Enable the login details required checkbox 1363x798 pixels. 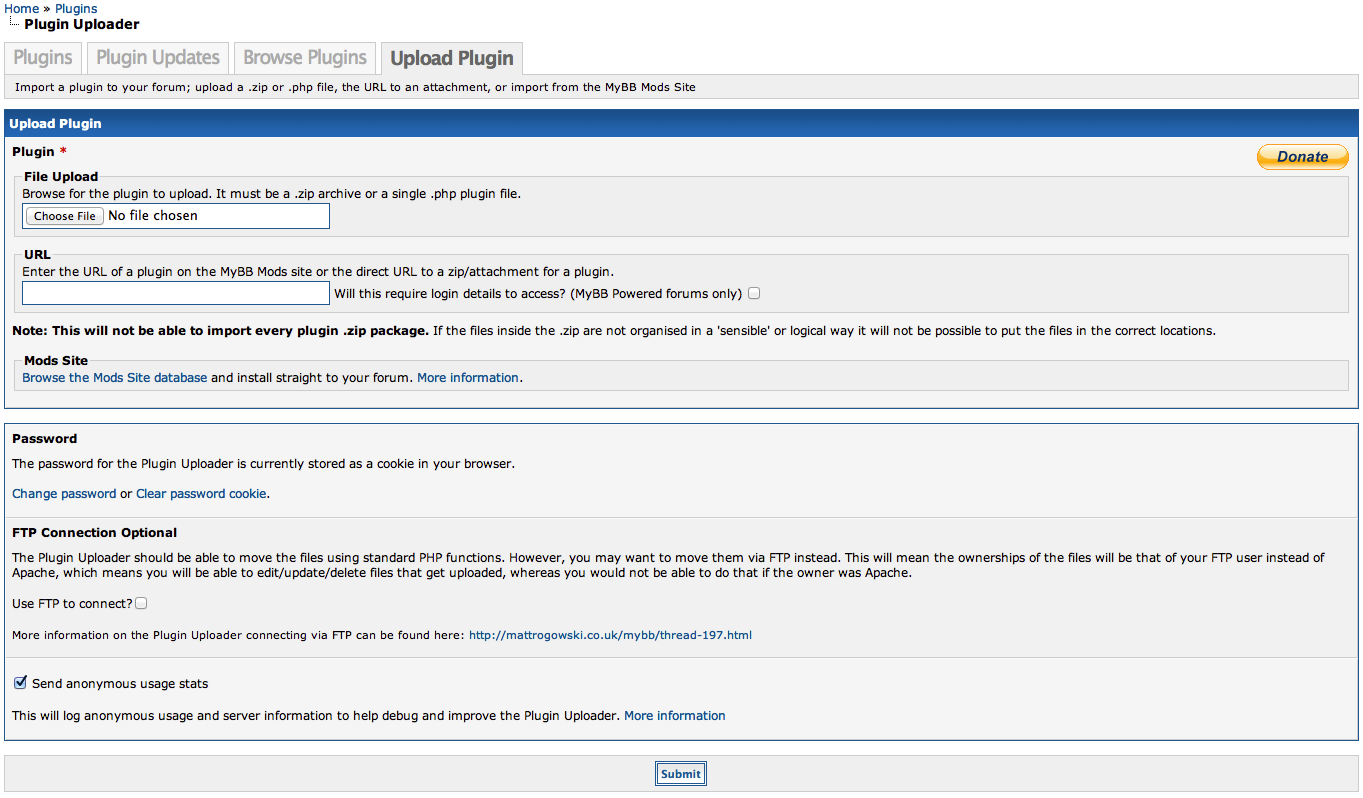(754, 293)
